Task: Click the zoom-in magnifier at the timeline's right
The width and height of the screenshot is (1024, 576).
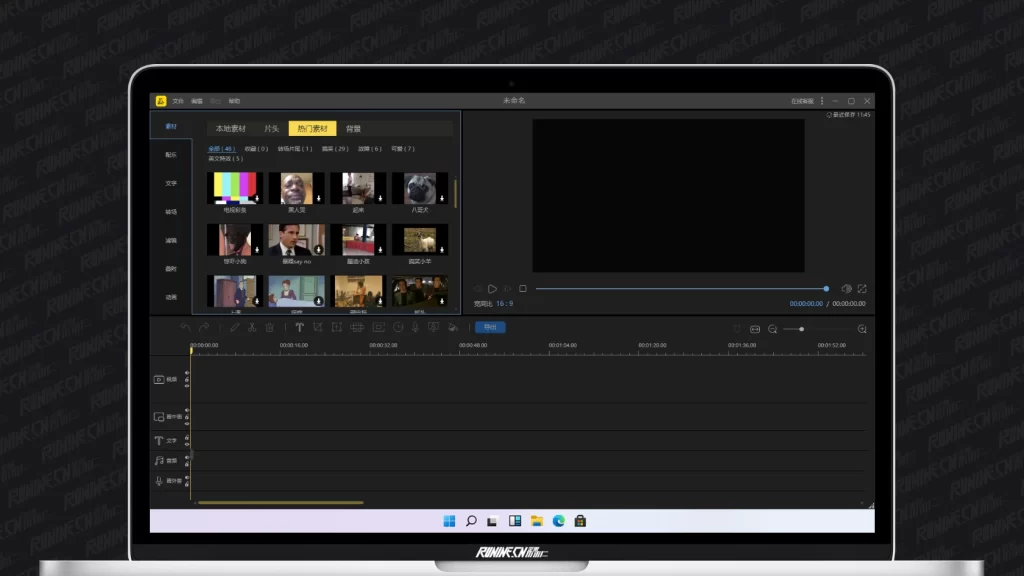Action: (862, 329)
